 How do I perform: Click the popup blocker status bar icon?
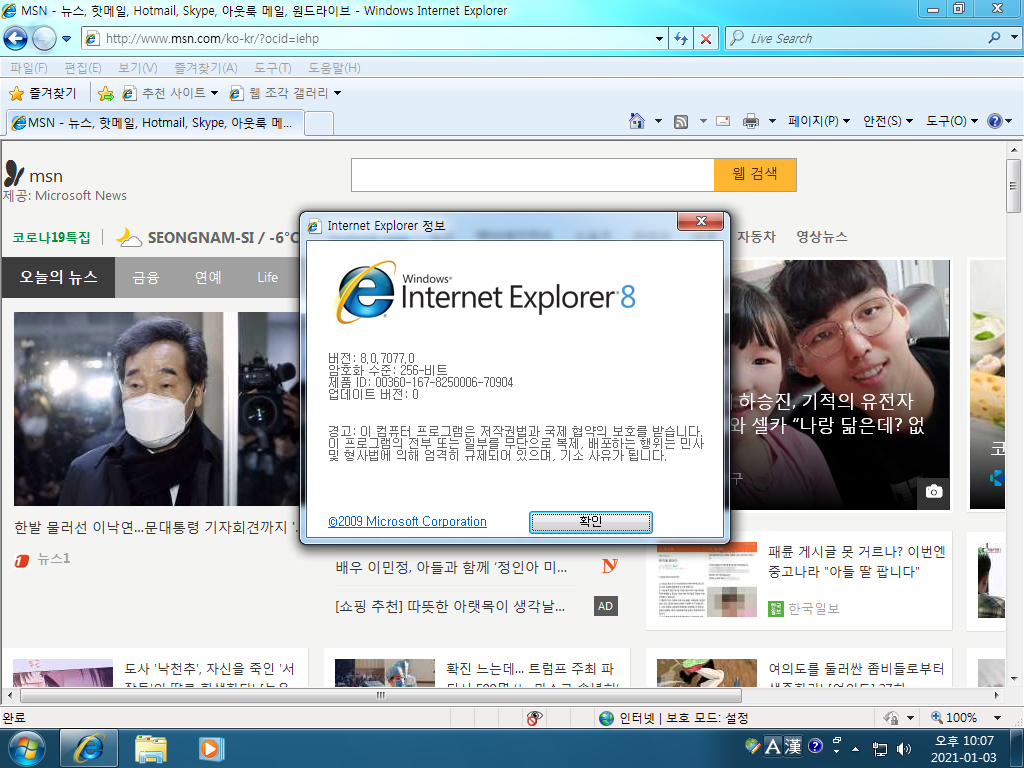click(534, 718)
